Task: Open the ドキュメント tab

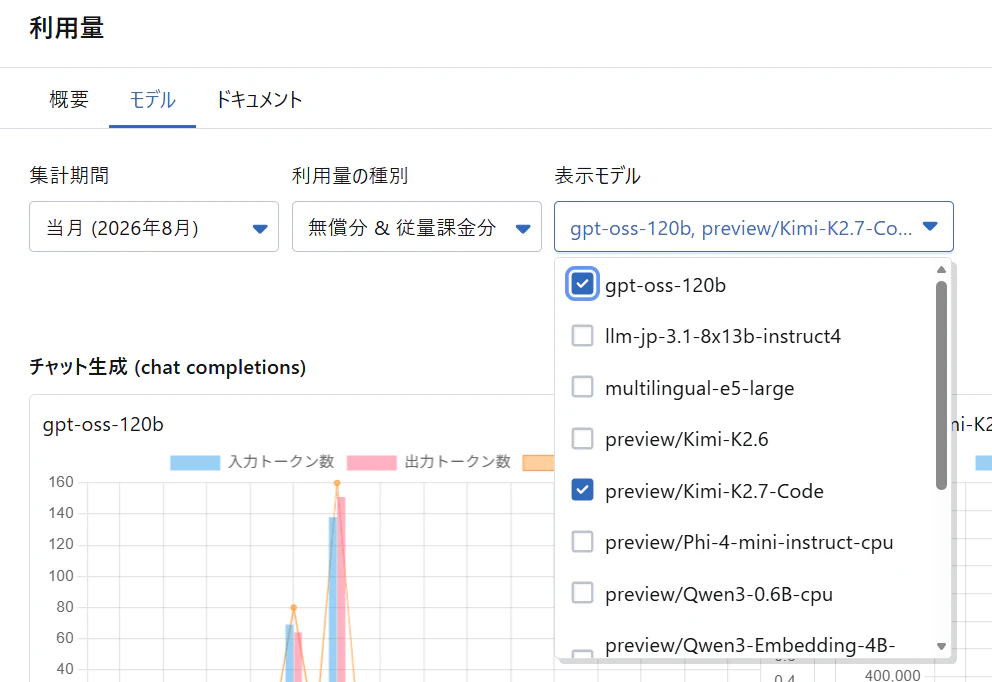Action: click(x=259, y=99)
